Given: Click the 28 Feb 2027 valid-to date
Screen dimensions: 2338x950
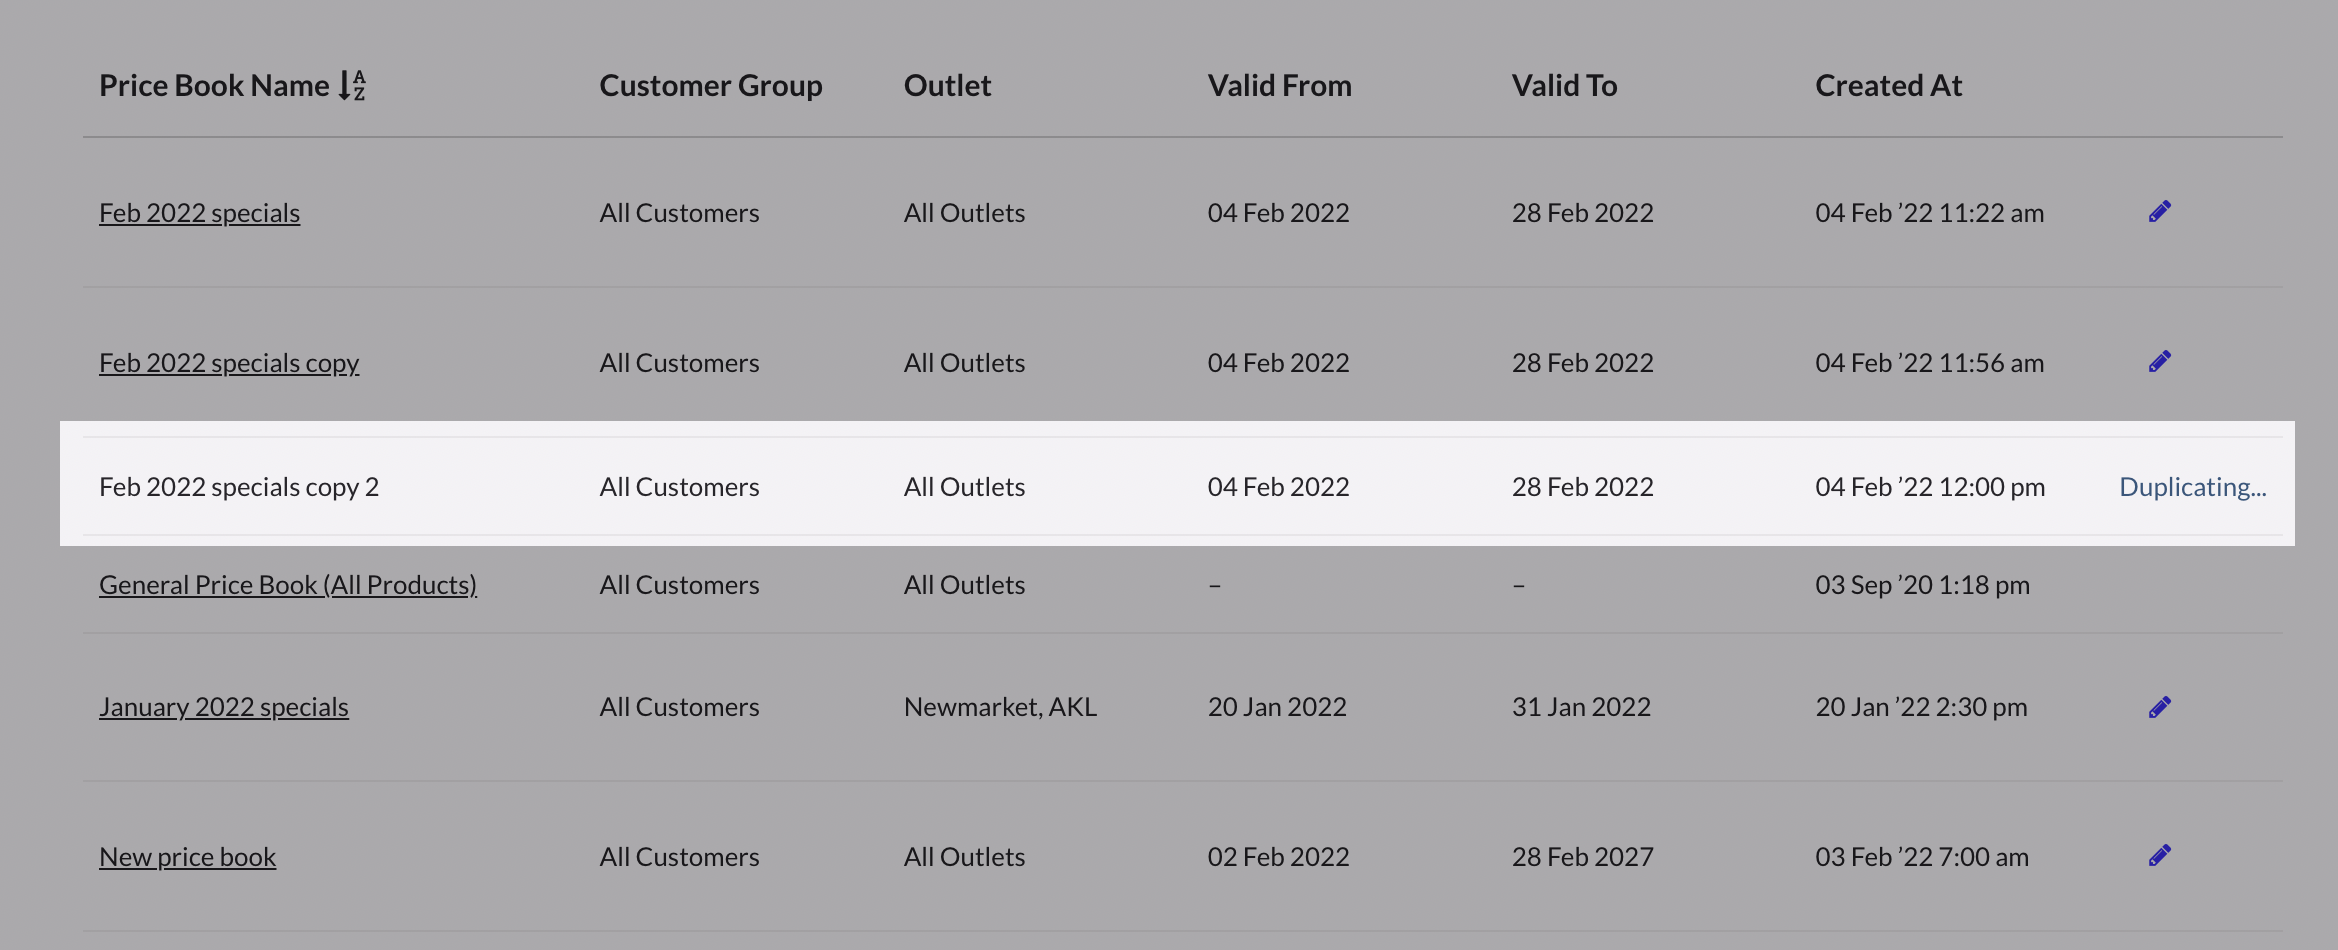Looking at the screenshot, I should pos(1582,857).
